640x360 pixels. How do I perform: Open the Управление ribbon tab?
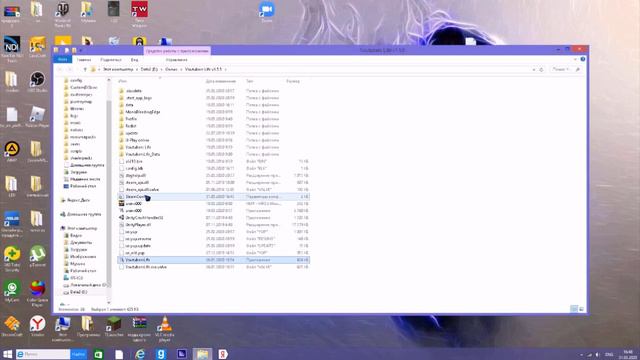click(177, 60)
